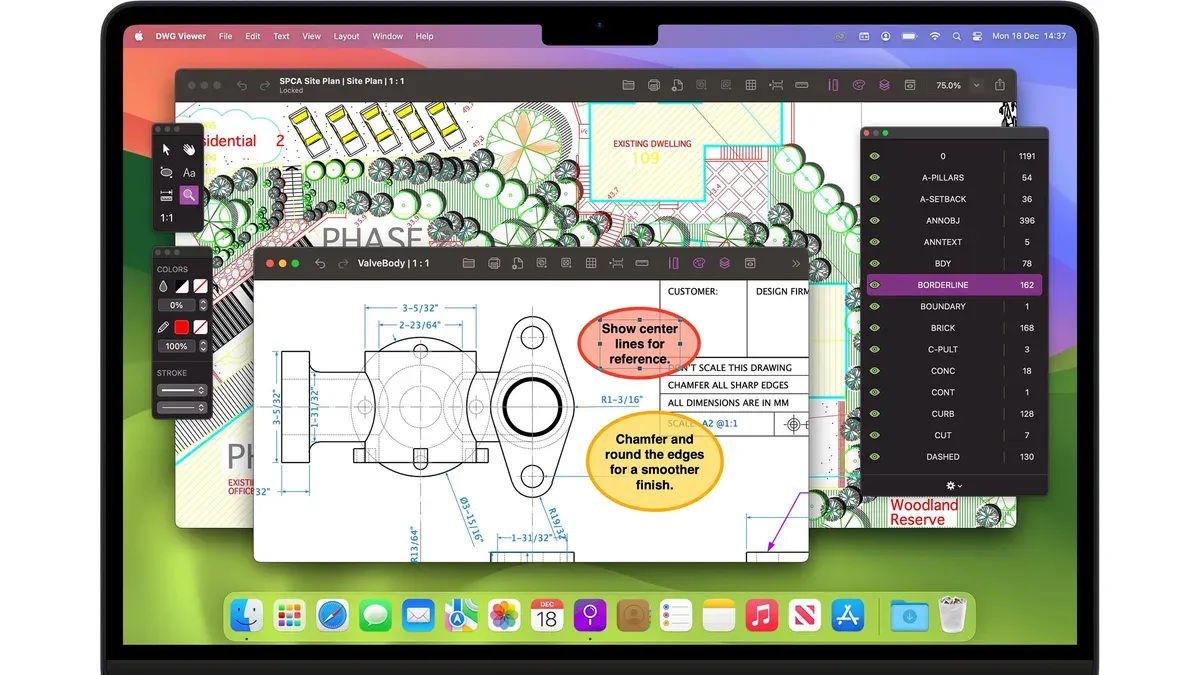This screenshot has width=1200, height=675.
Task: Open the Edit menu
Action: [x=253, y=36]
